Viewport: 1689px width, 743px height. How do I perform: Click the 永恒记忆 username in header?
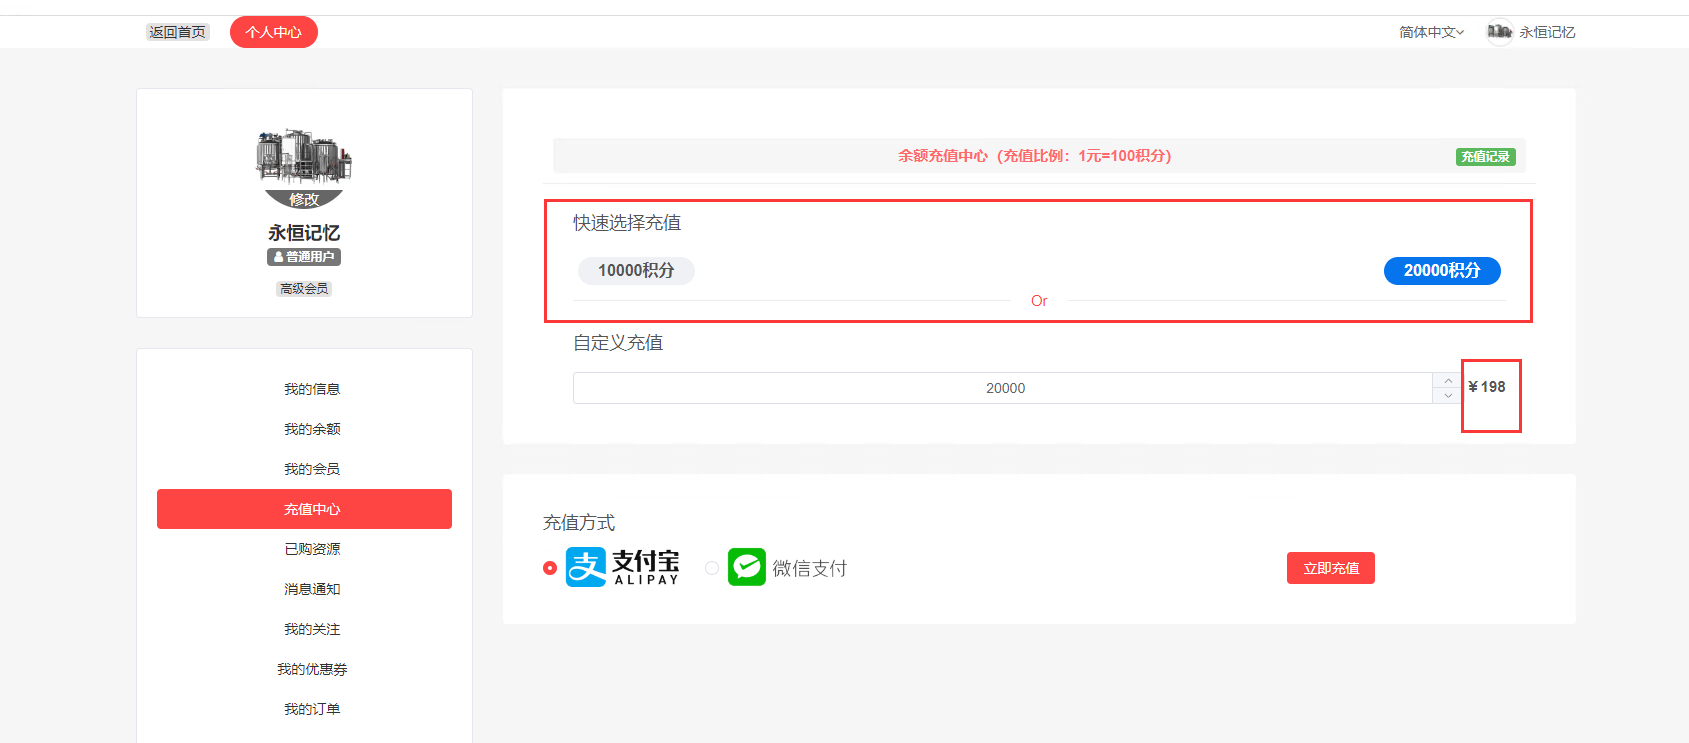click(x=1547, y=32)
